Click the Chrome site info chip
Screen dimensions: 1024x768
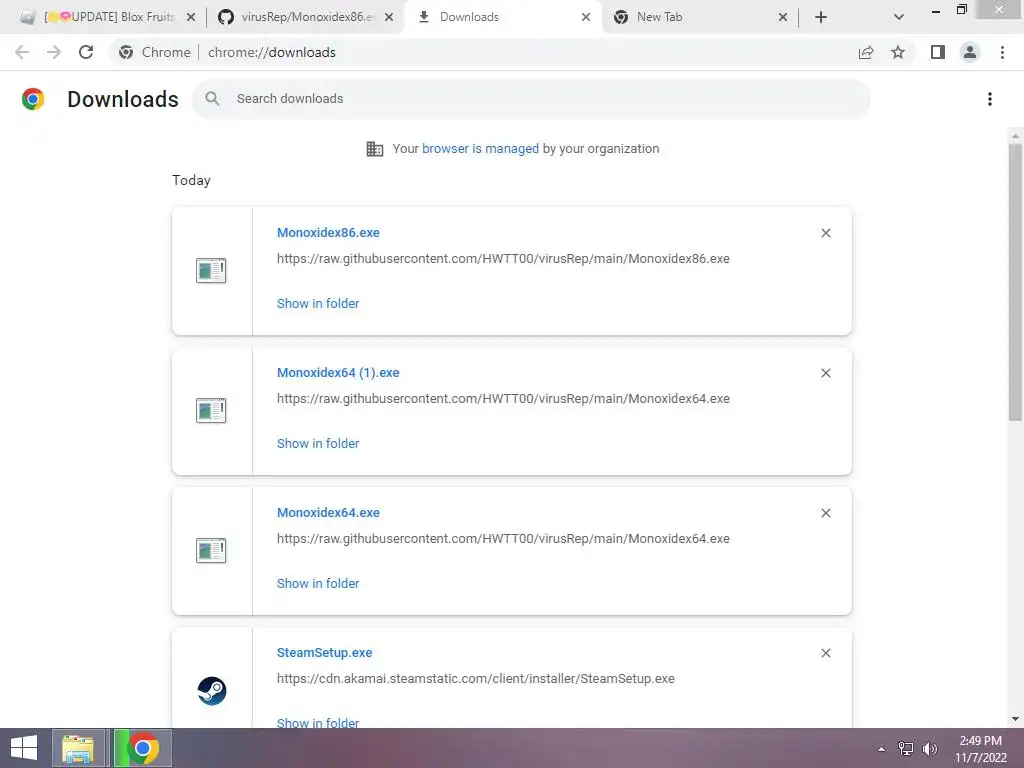point(155,52)
